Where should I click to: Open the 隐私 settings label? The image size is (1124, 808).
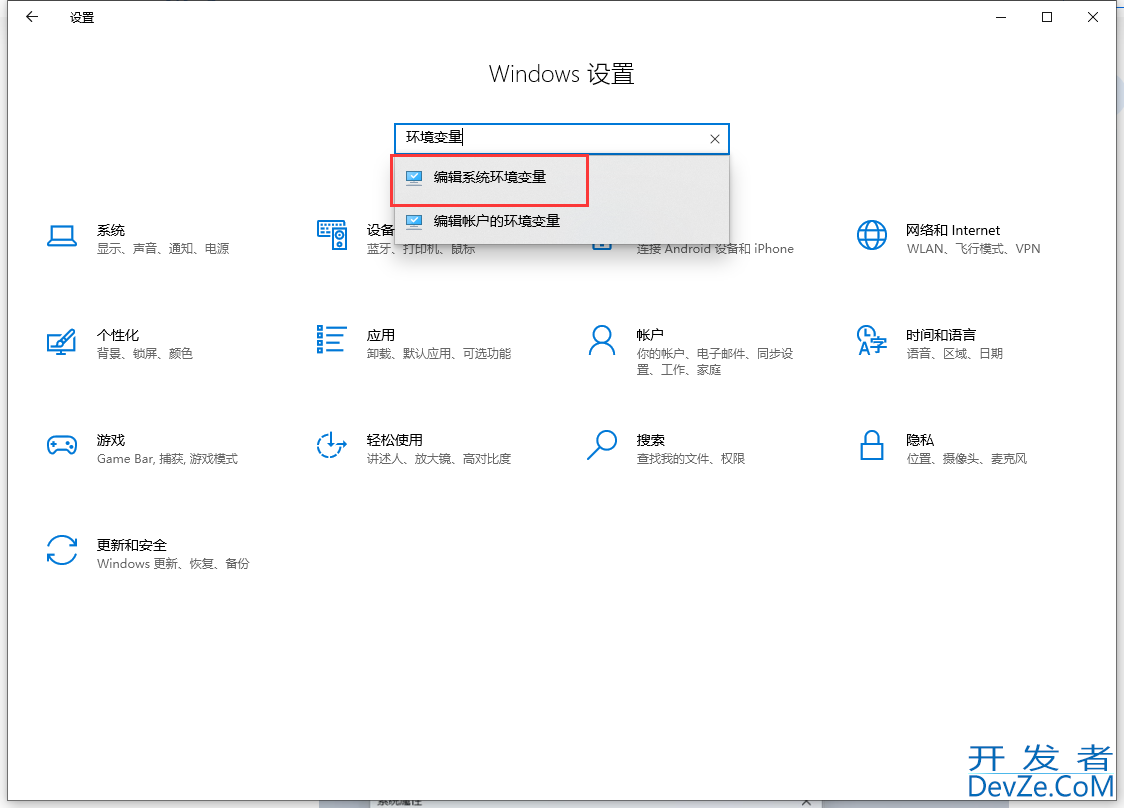point(920,440)
